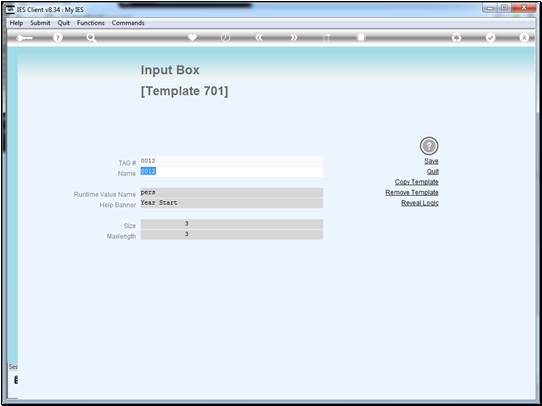Viewport: 542px width, 406px height.
Task: Open the Submit menu
Action: pyautogui.click(x=40, y=23)
